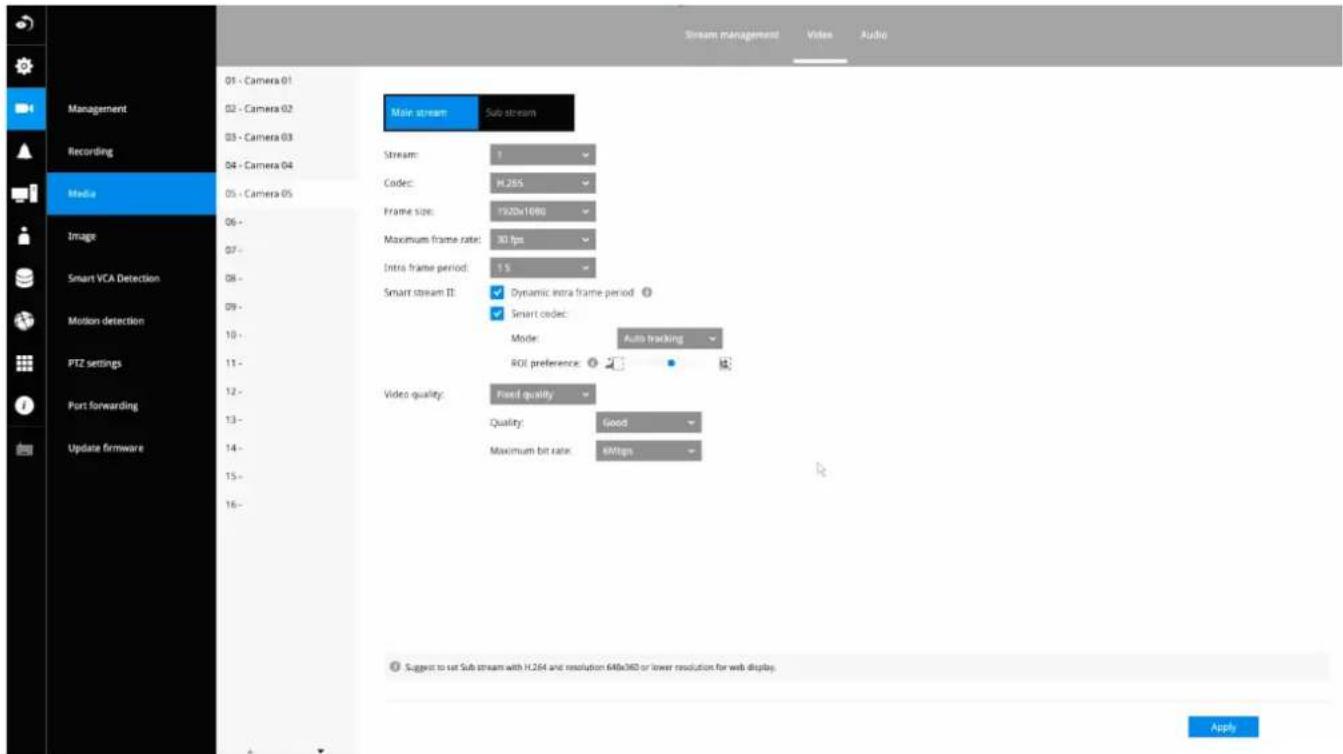The image size is (1343, 754).
Task: Click the icon left of ROI slider
Action: pos(614,364)
